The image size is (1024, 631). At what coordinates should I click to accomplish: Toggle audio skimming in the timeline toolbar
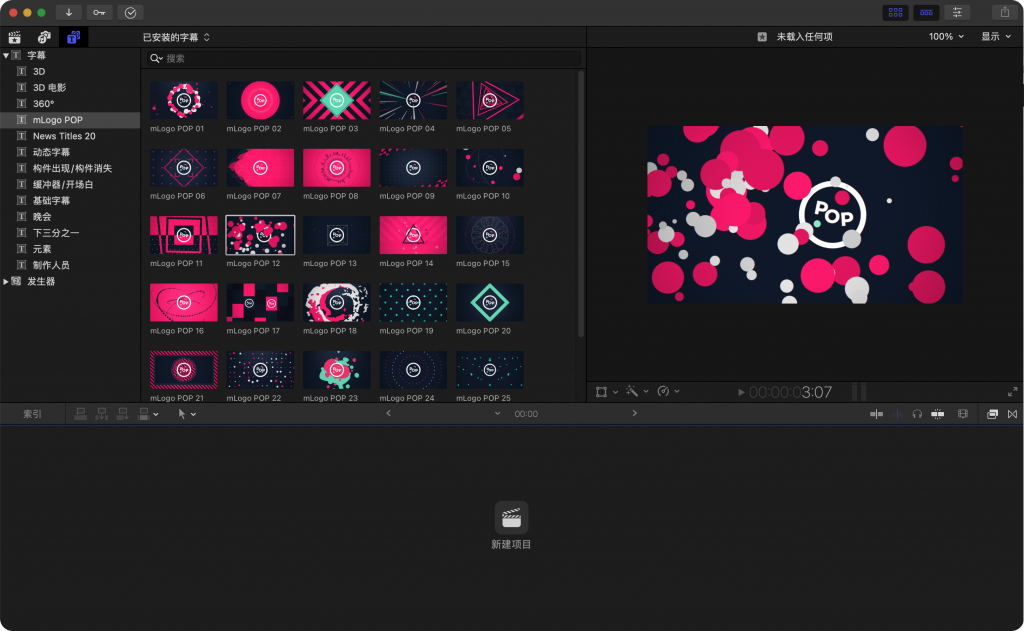point(898,413)
